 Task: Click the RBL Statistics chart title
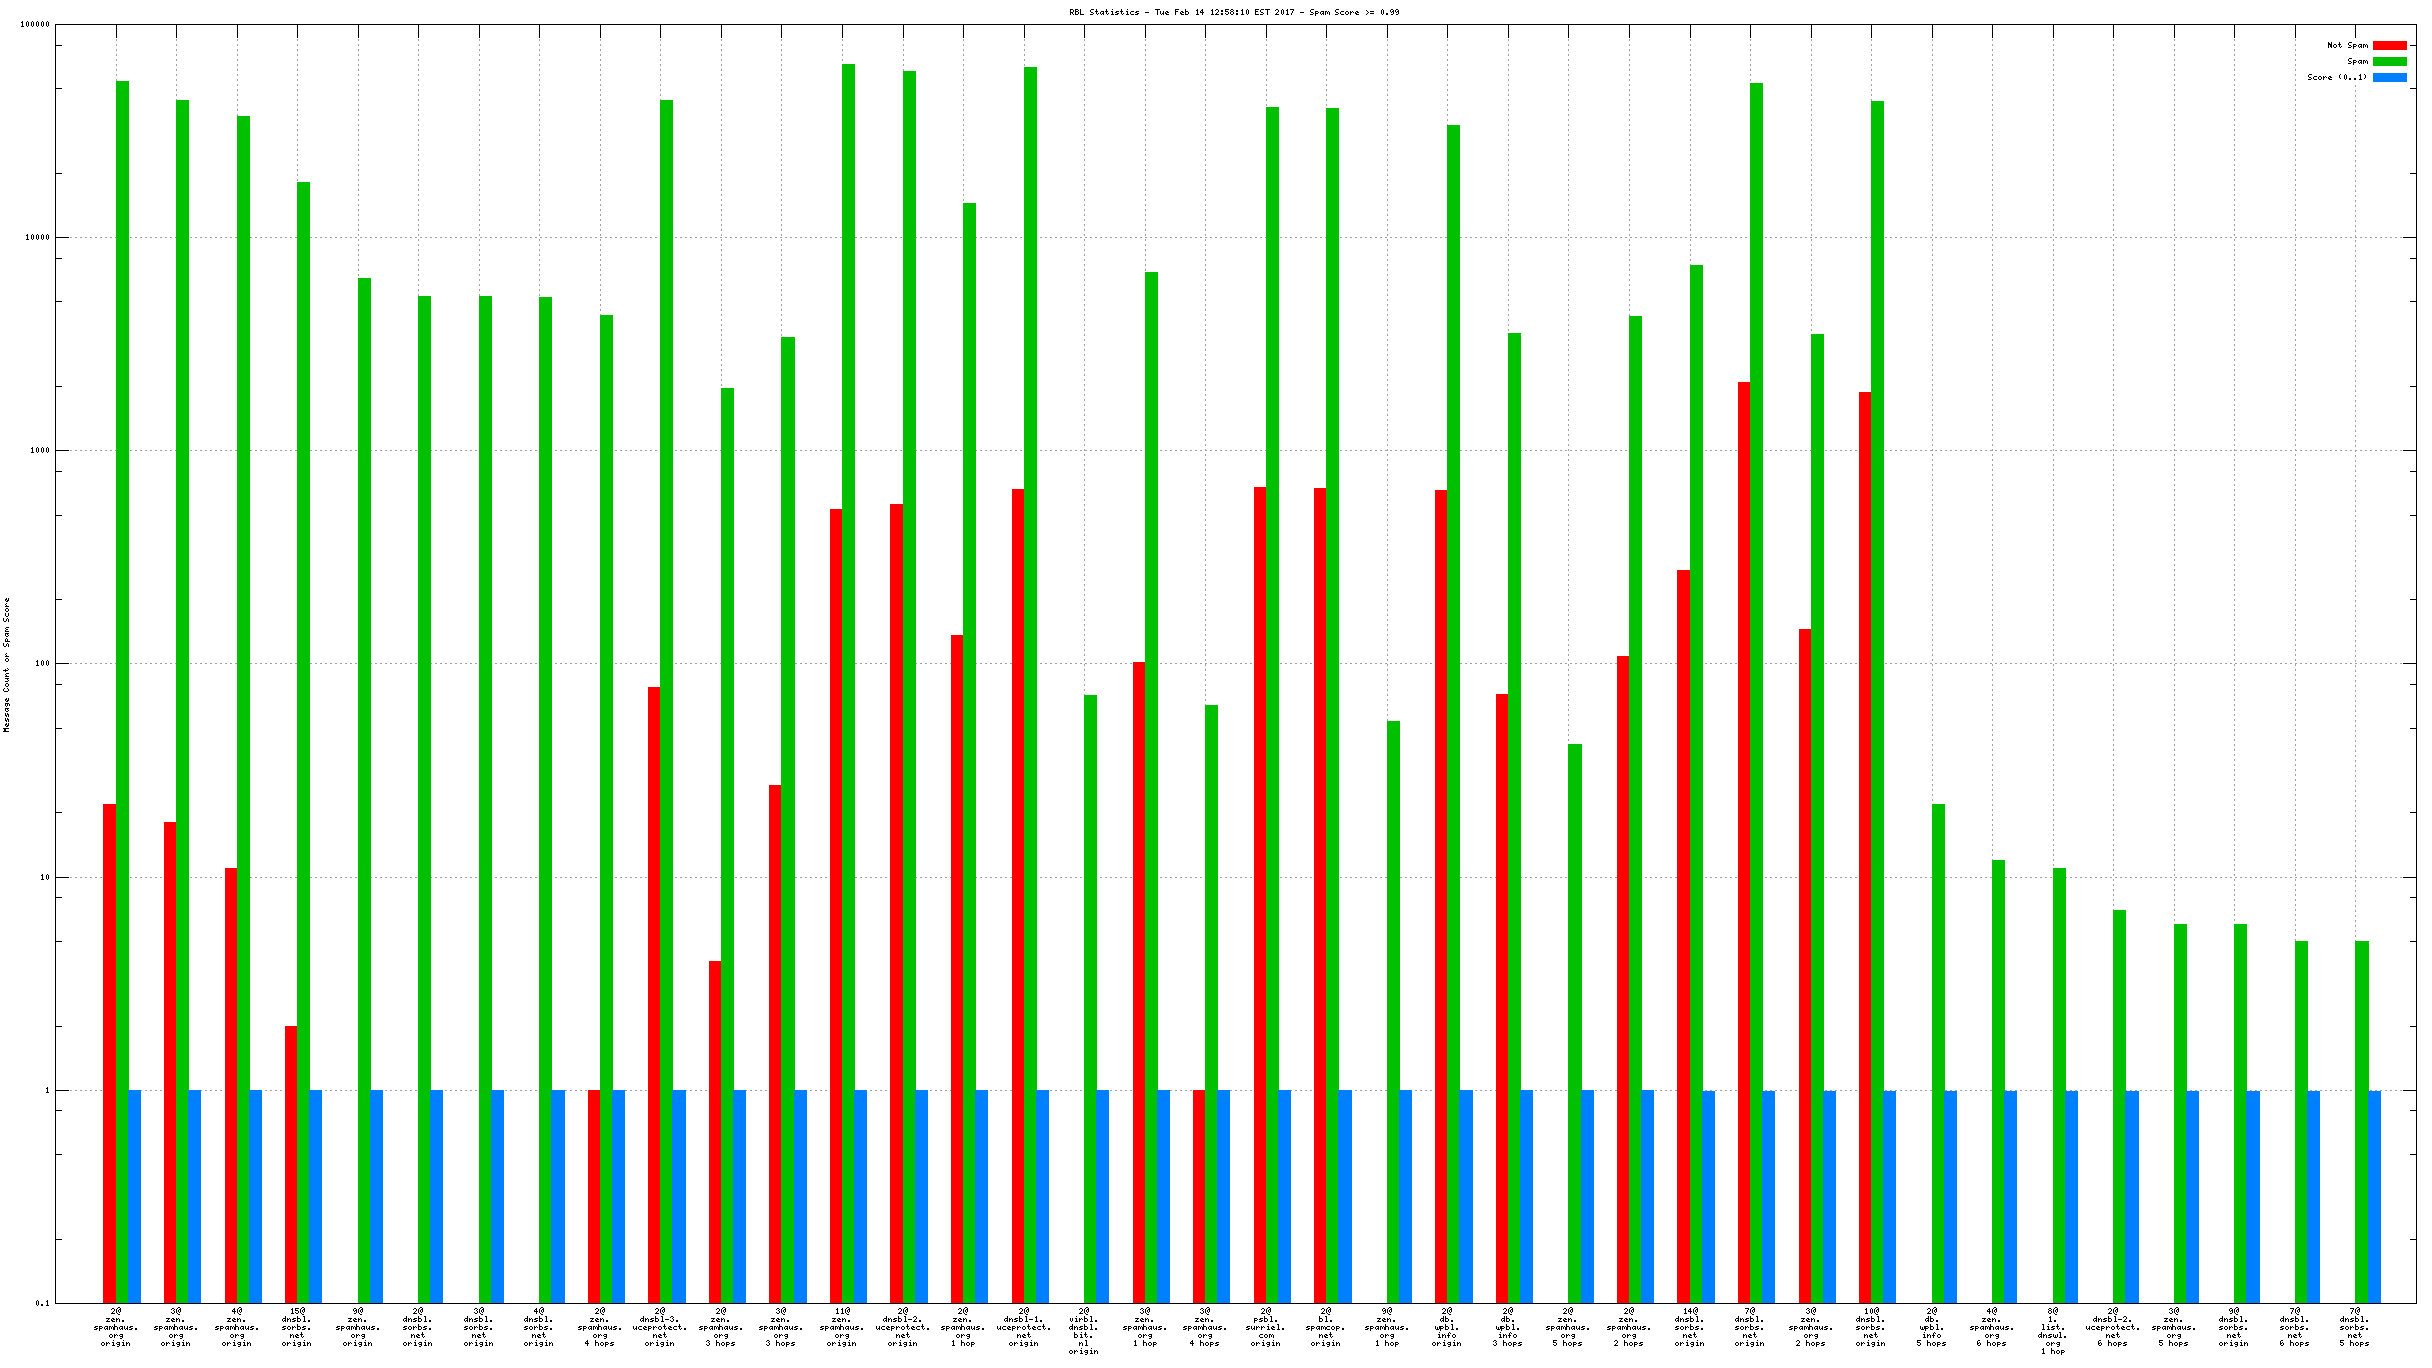[1233, 12]
